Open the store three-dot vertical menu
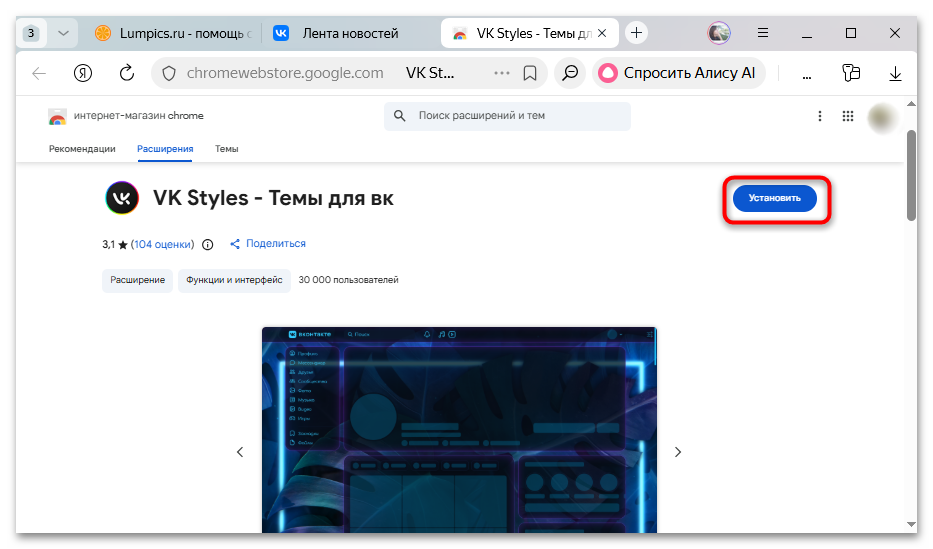The height and width of the screenshot is (549, 933). pos(819,116)
